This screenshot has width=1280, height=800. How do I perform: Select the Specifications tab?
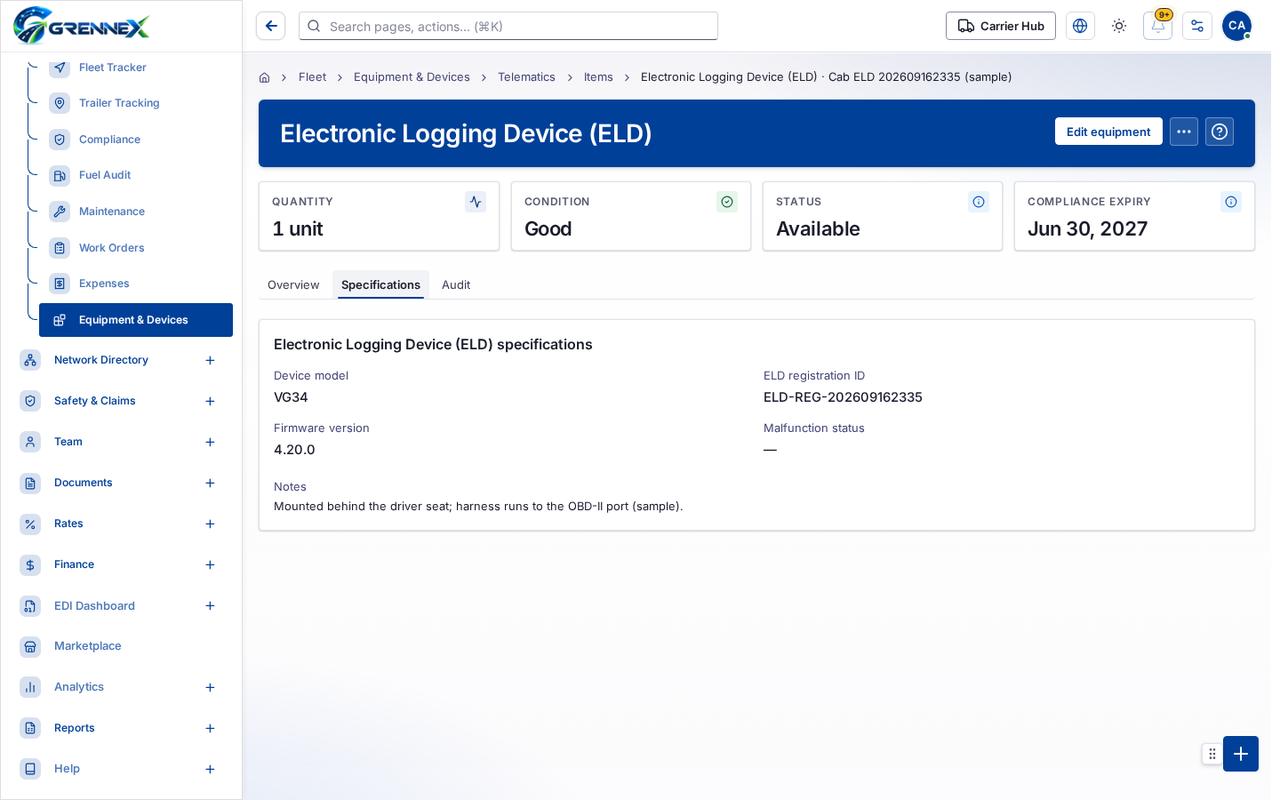(x=381, y=285)
